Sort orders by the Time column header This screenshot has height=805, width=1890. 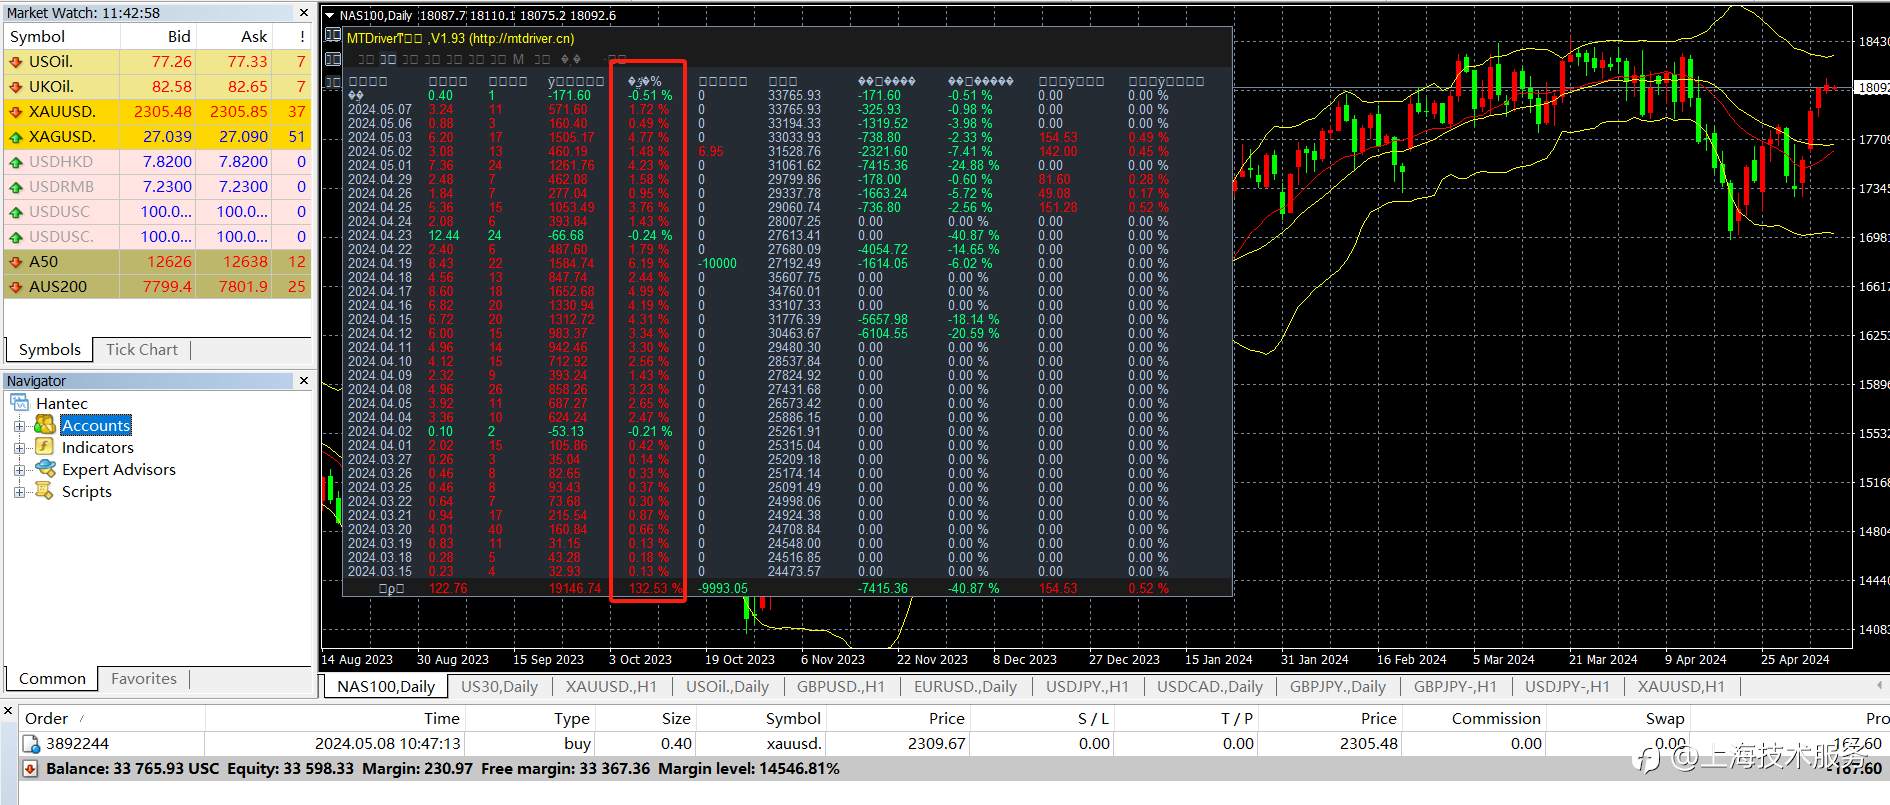336,718
